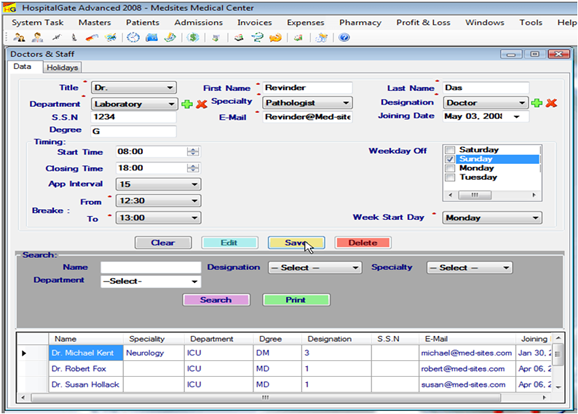Open the Break To time dropdown
Viewport: 578px width, 414px height.
click(159, 218)
